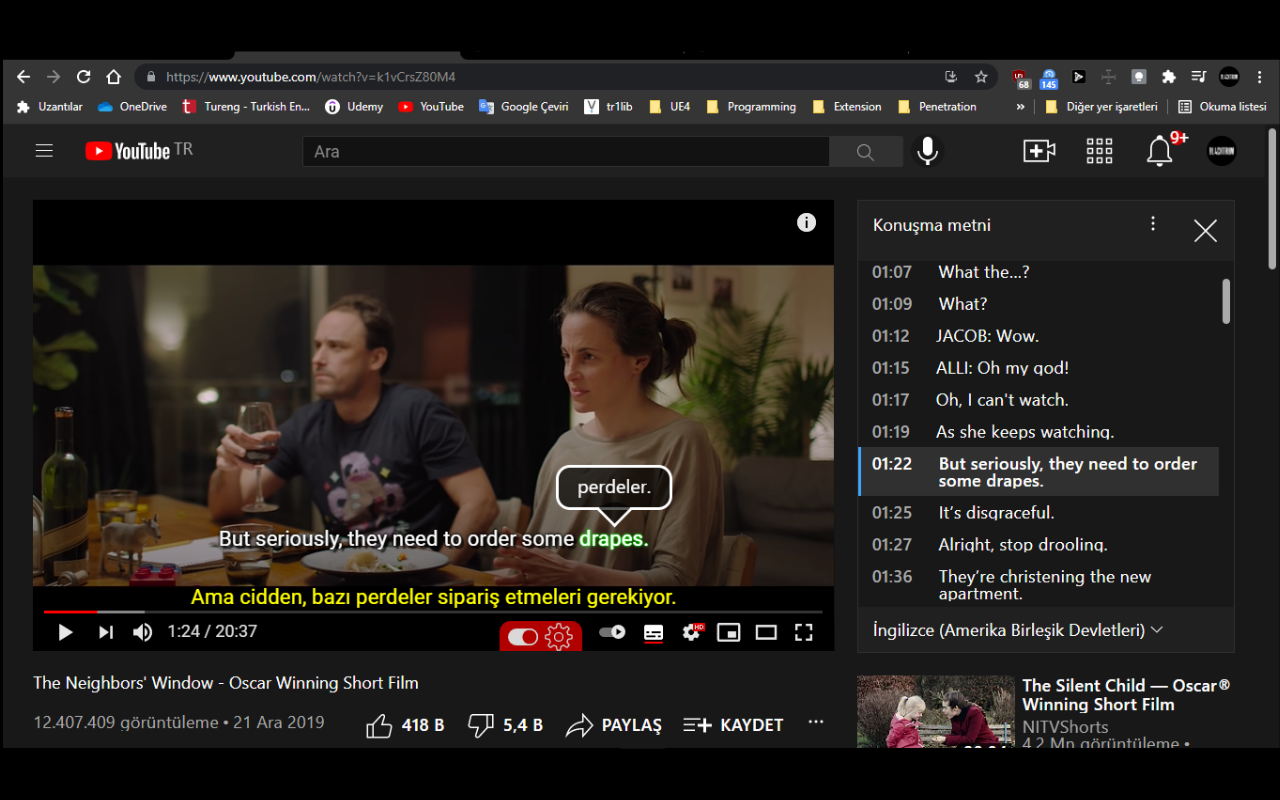Expand hidden bookmarks chevron
This screenshot has height=800, width=1280.
1020,107
